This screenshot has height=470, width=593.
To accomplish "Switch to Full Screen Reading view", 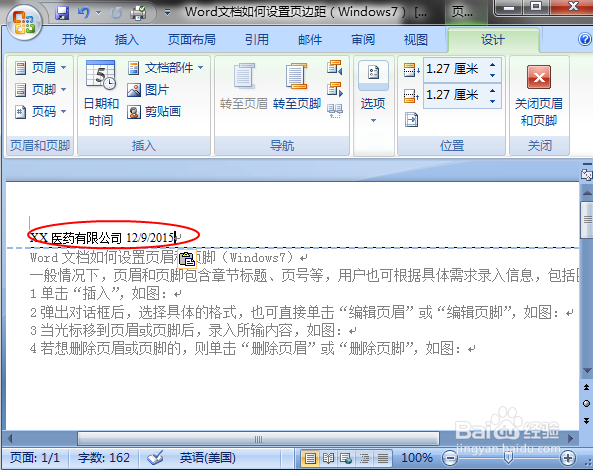I will pos(328,458).
